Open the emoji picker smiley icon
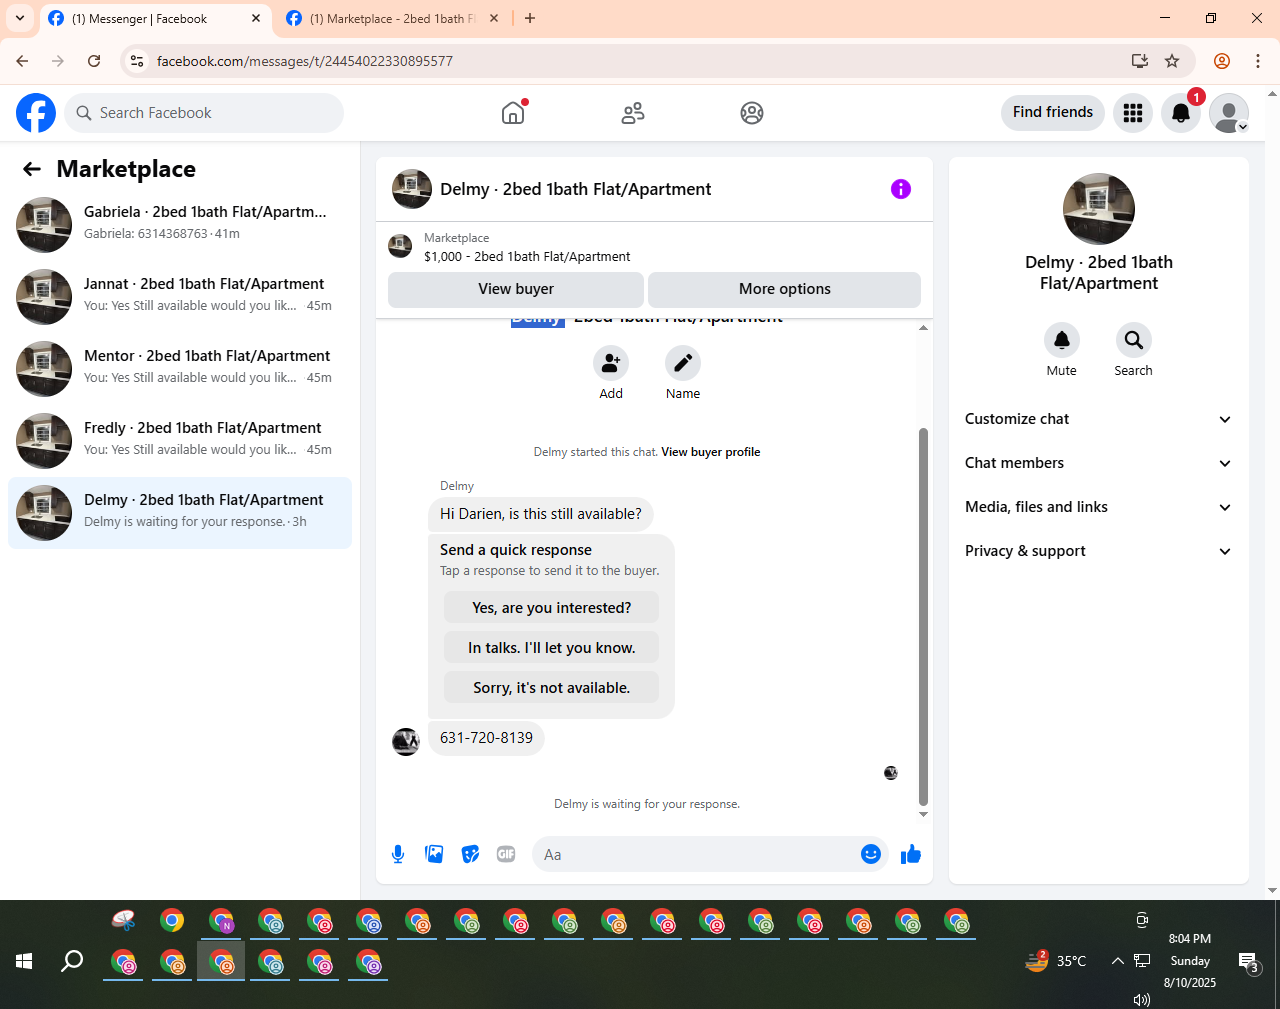 pyautogui.click(x=871, y=854)
